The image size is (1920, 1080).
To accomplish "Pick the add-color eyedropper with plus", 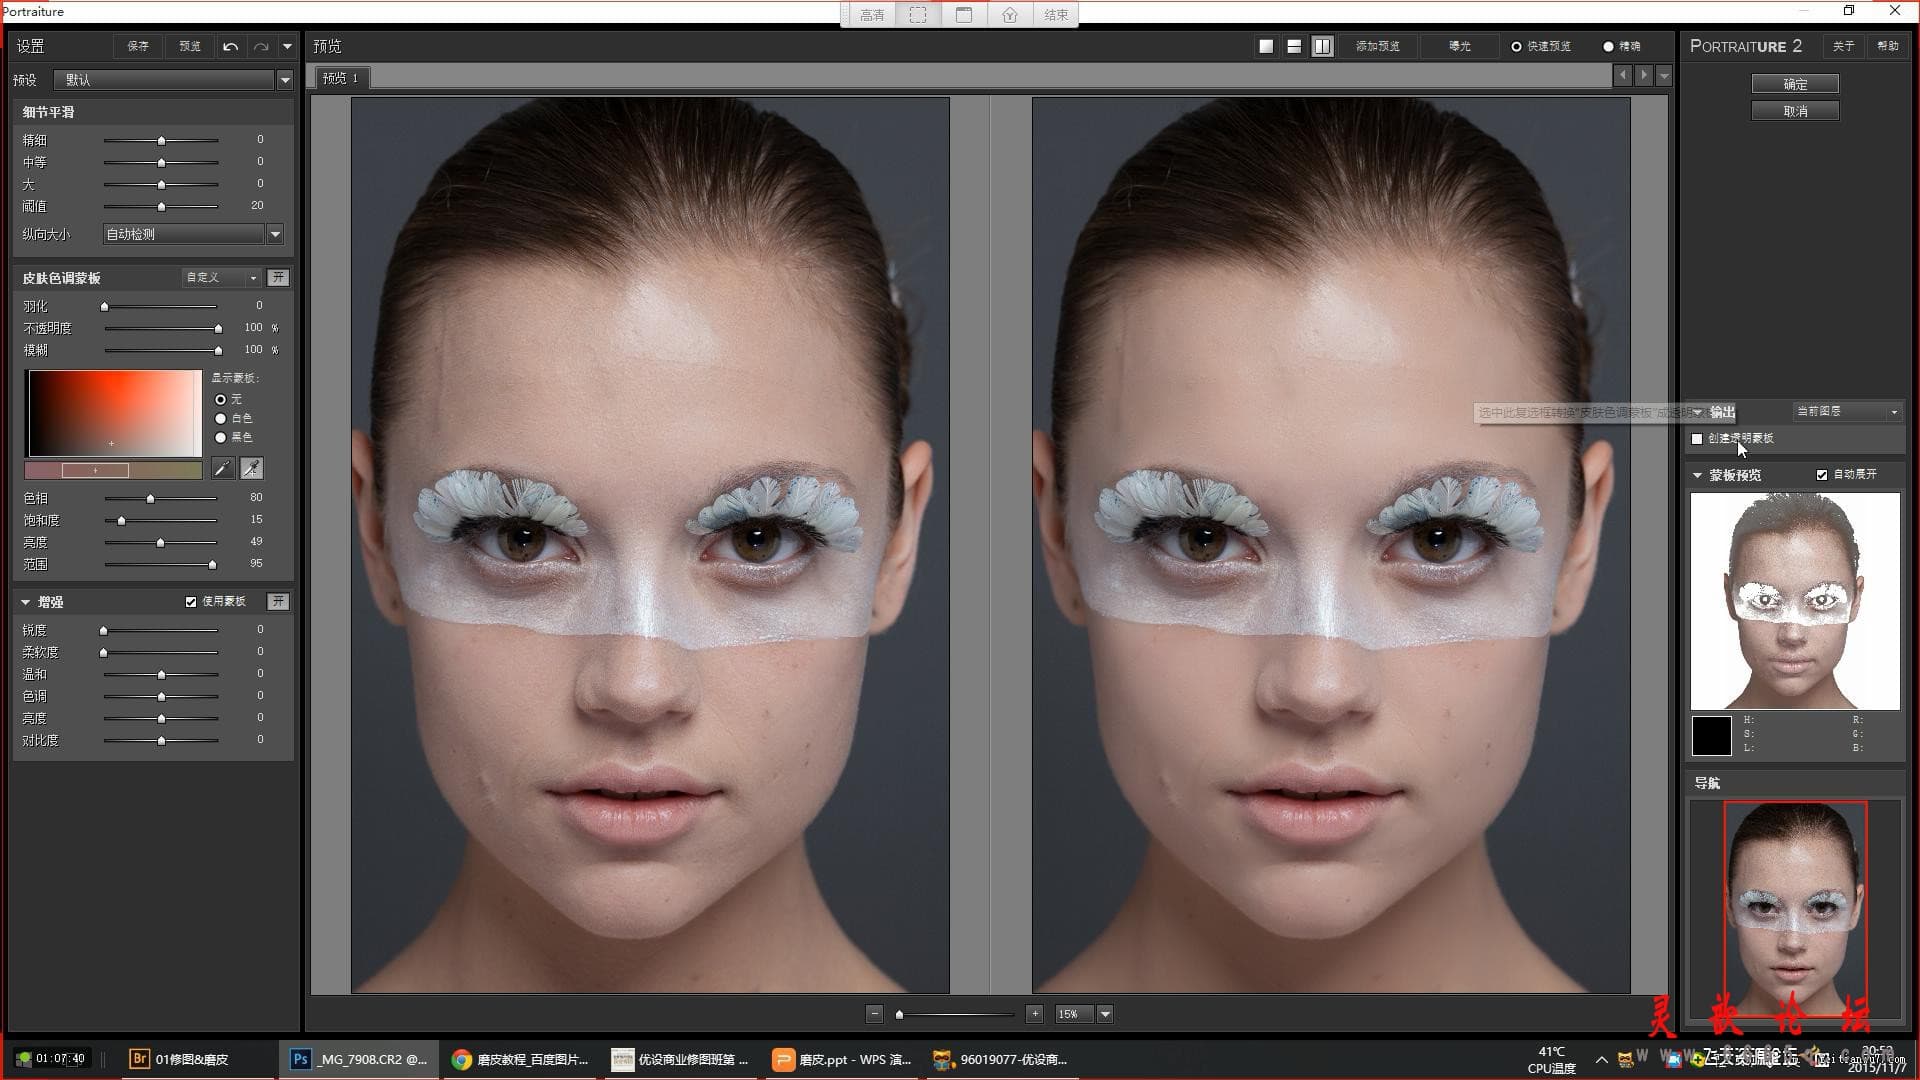I will coord(252,468).
